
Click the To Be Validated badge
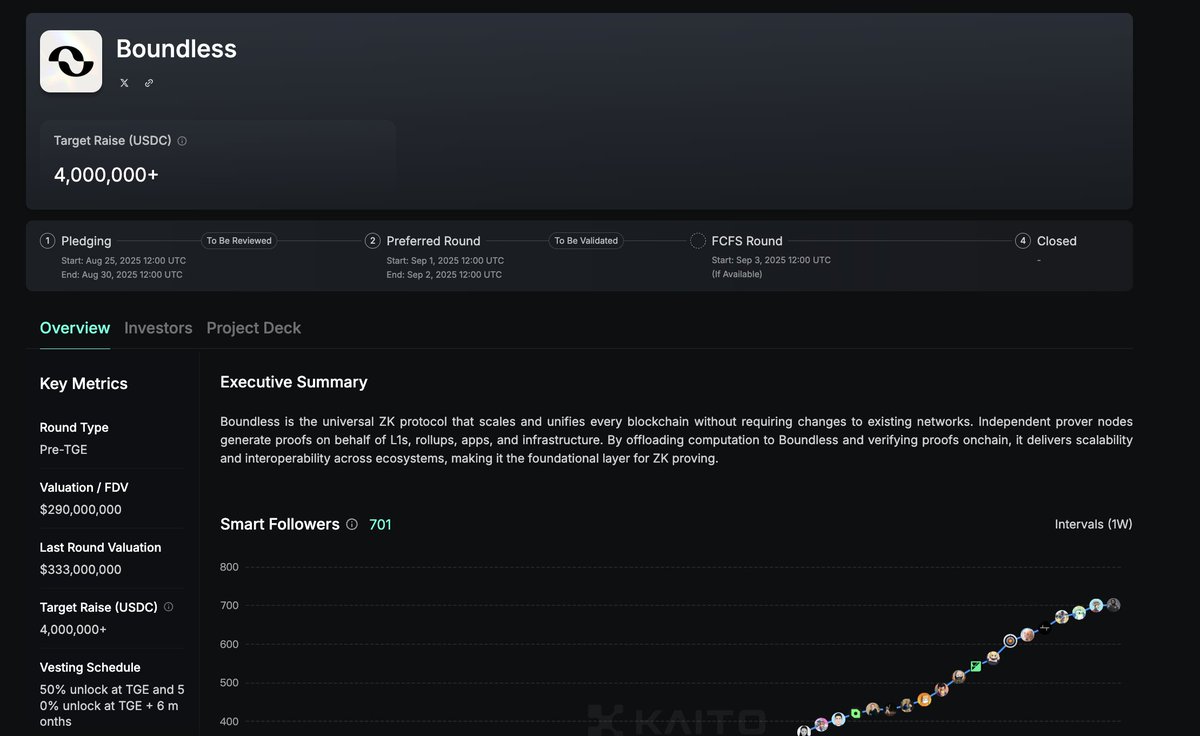(x=586, y=241)
